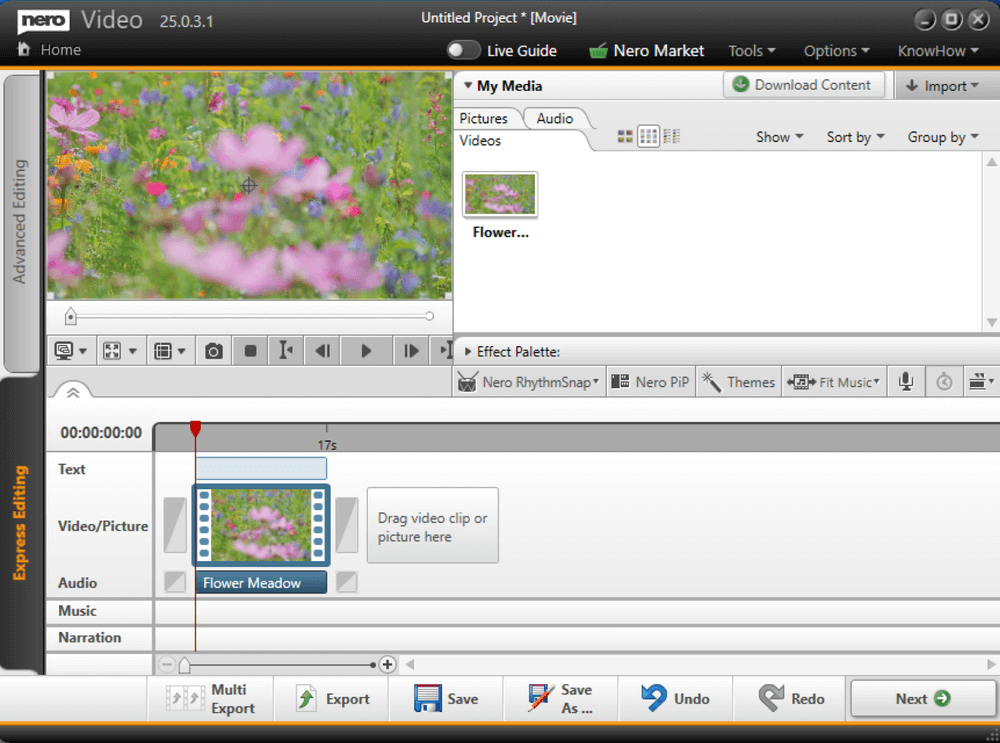Take a snapshot with the camera icon

tap(214, 350)
